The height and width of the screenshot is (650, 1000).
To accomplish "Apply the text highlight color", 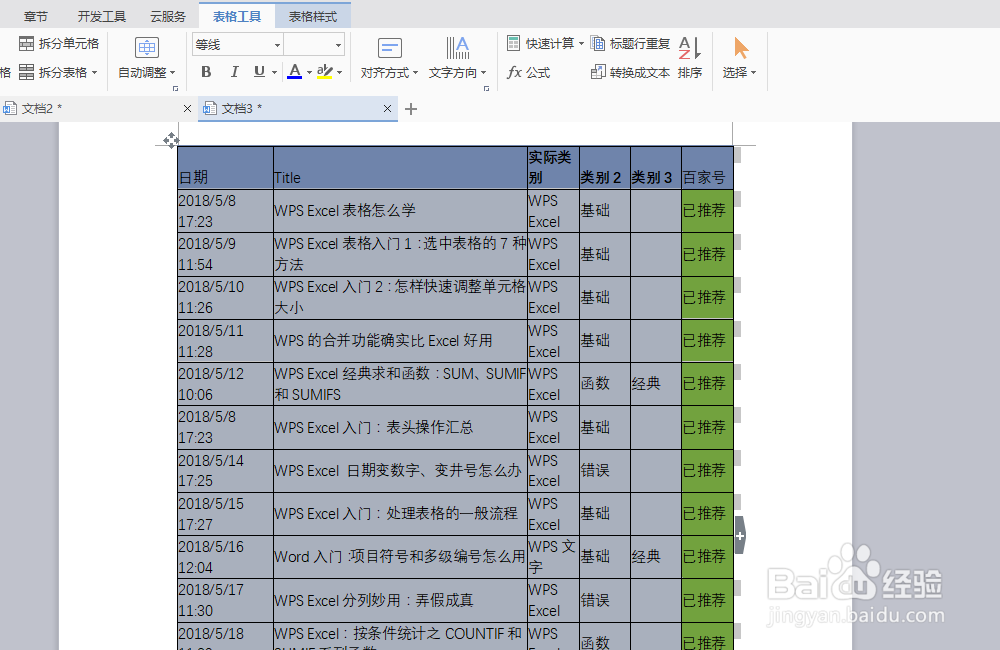I will click(x=325, y=71).
